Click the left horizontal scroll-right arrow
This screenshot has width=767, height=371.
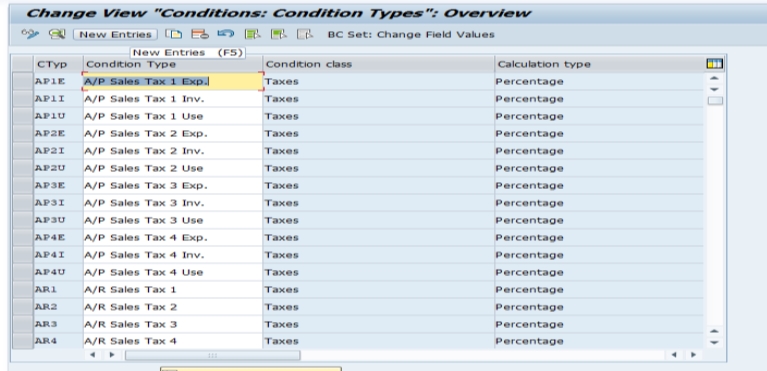(112, 355)
